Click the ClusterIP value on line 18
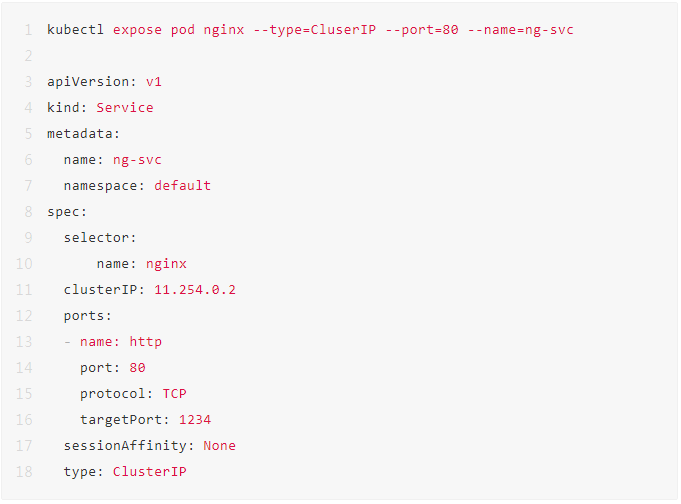The width and height of the screenshot is (681, 504). click(x=149, y=472)
